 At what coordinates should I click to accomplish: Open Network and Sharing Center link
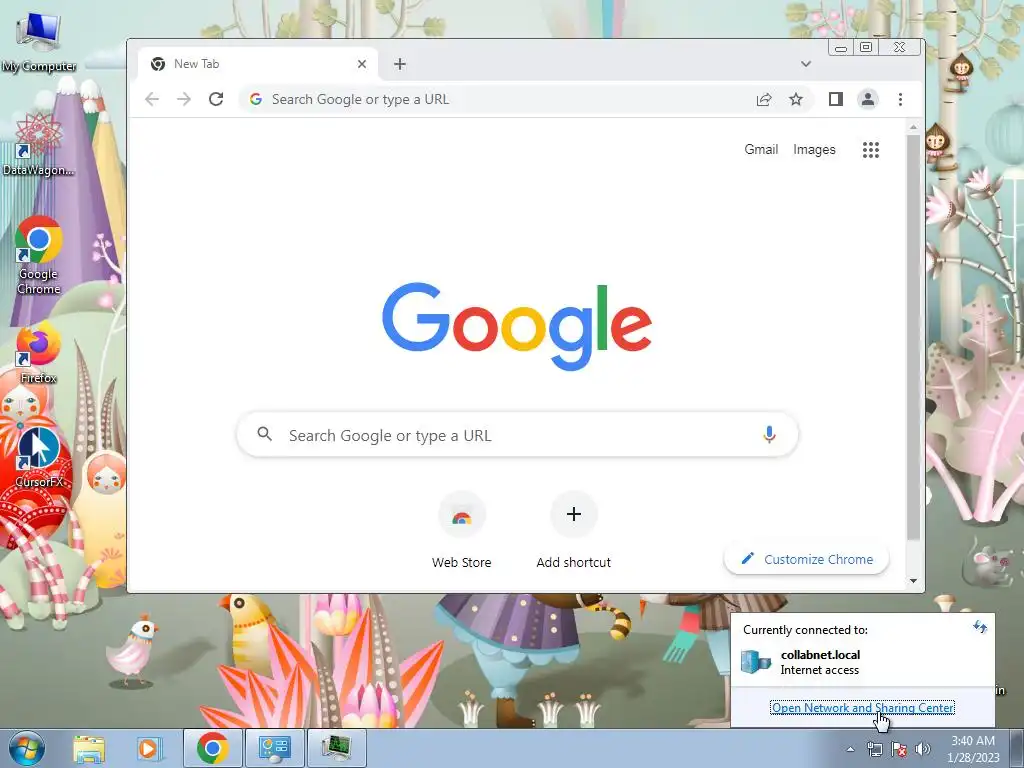(x=863, y=707)
